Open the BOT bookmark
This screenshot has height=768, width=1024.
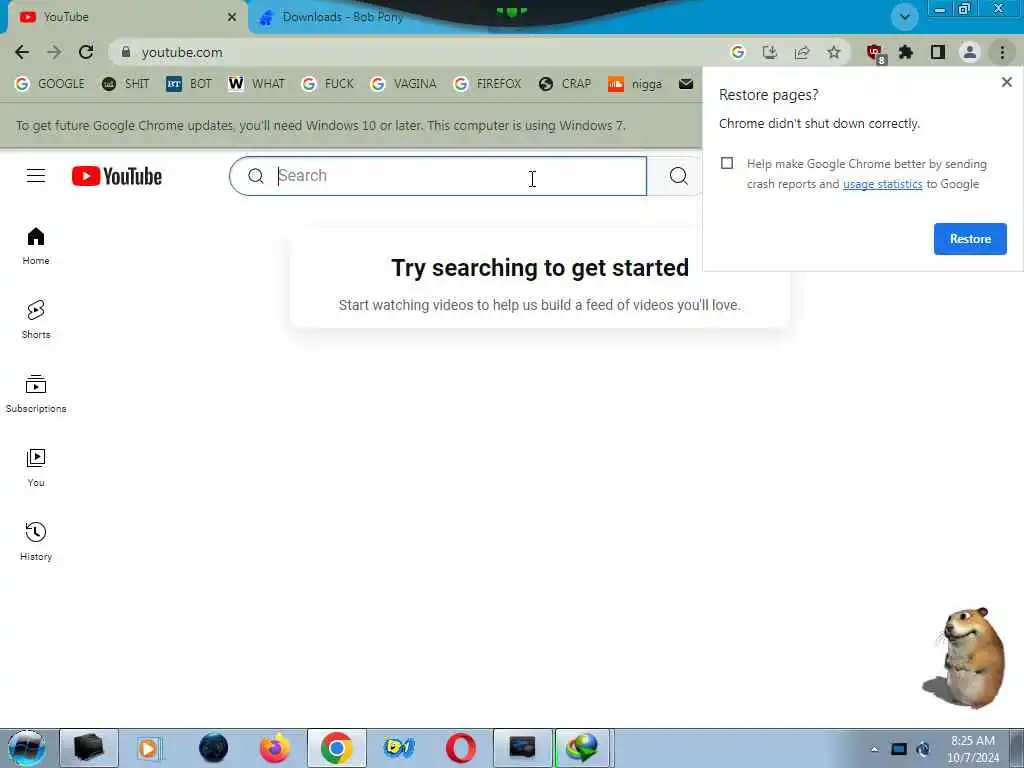point(189,84)
